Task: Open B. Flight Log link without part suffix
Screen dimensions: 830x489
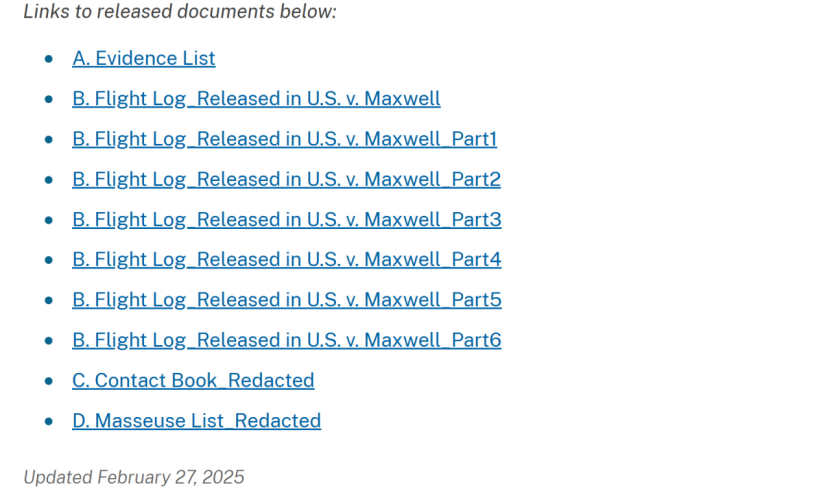Action: [x=256, y=98]
